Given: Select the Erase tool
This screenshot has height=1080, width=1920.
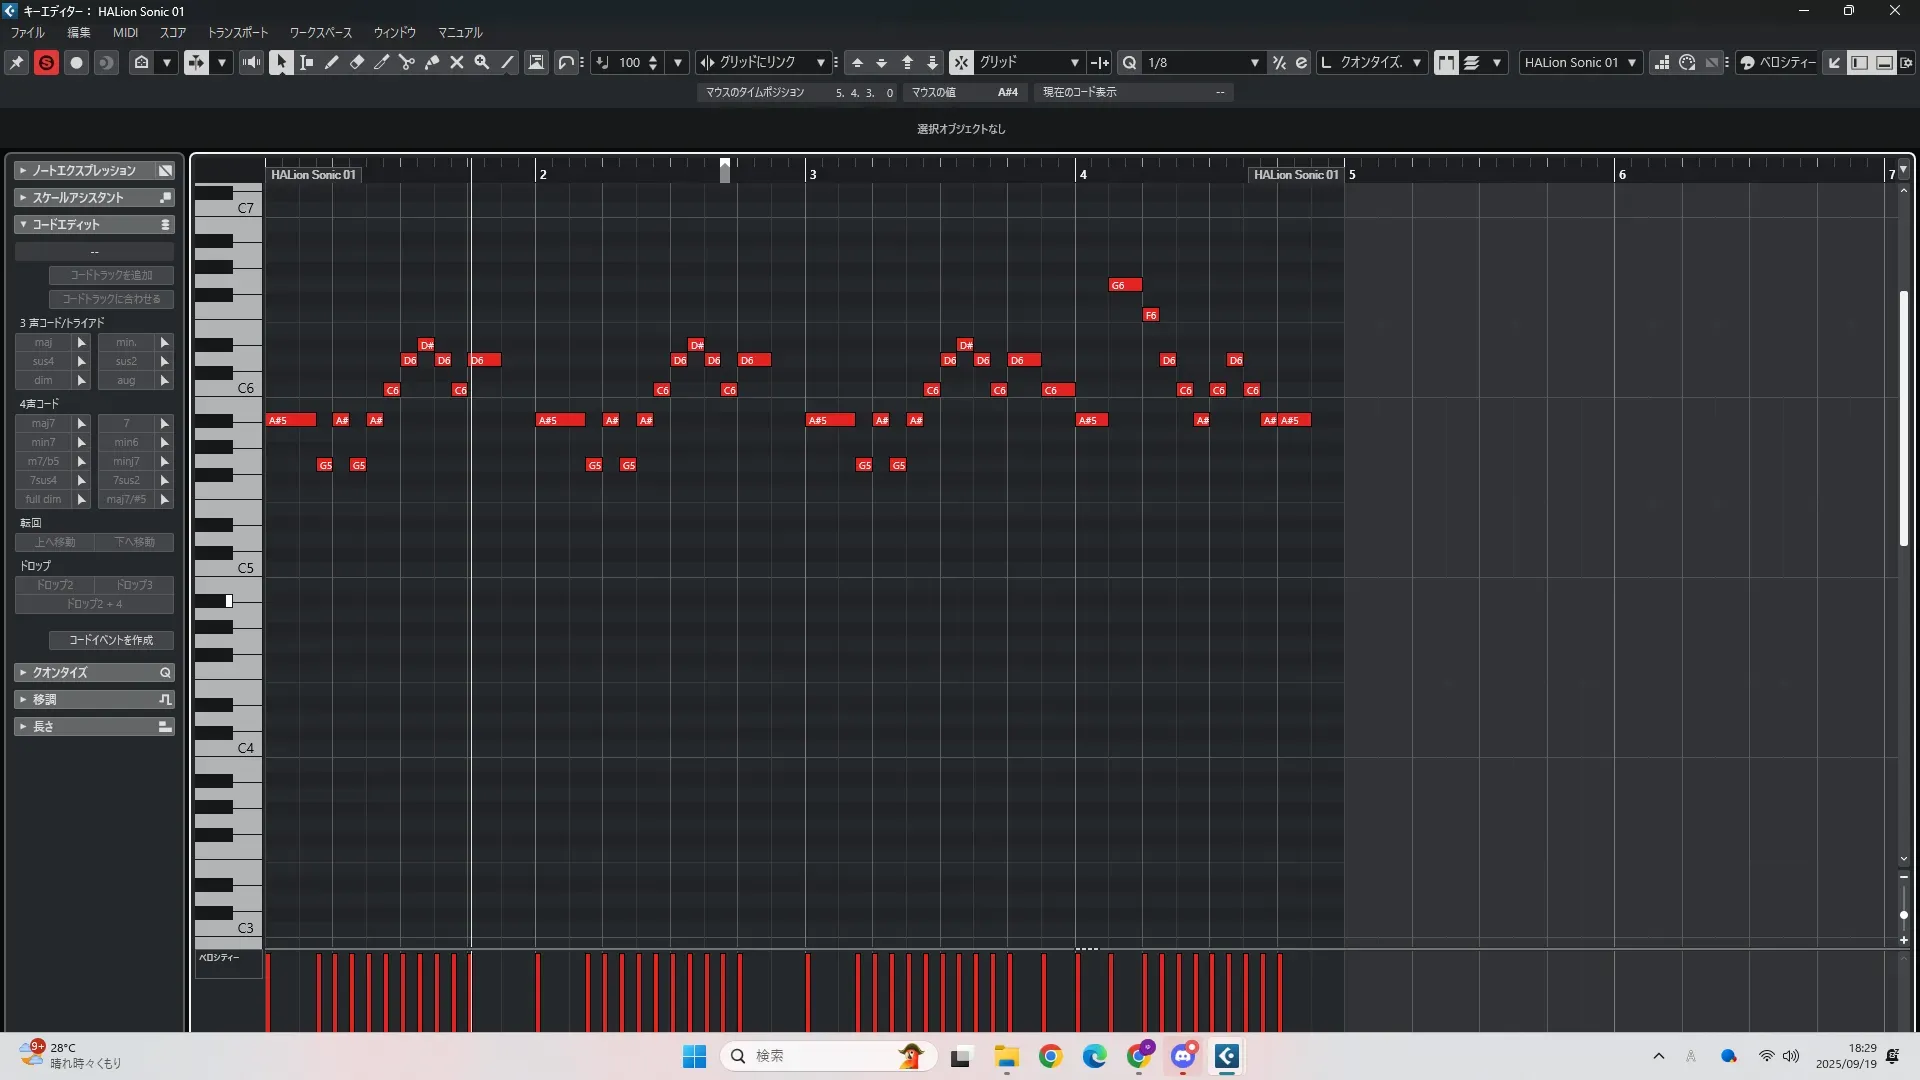Looking at the screenshot, I should [357, 62].
